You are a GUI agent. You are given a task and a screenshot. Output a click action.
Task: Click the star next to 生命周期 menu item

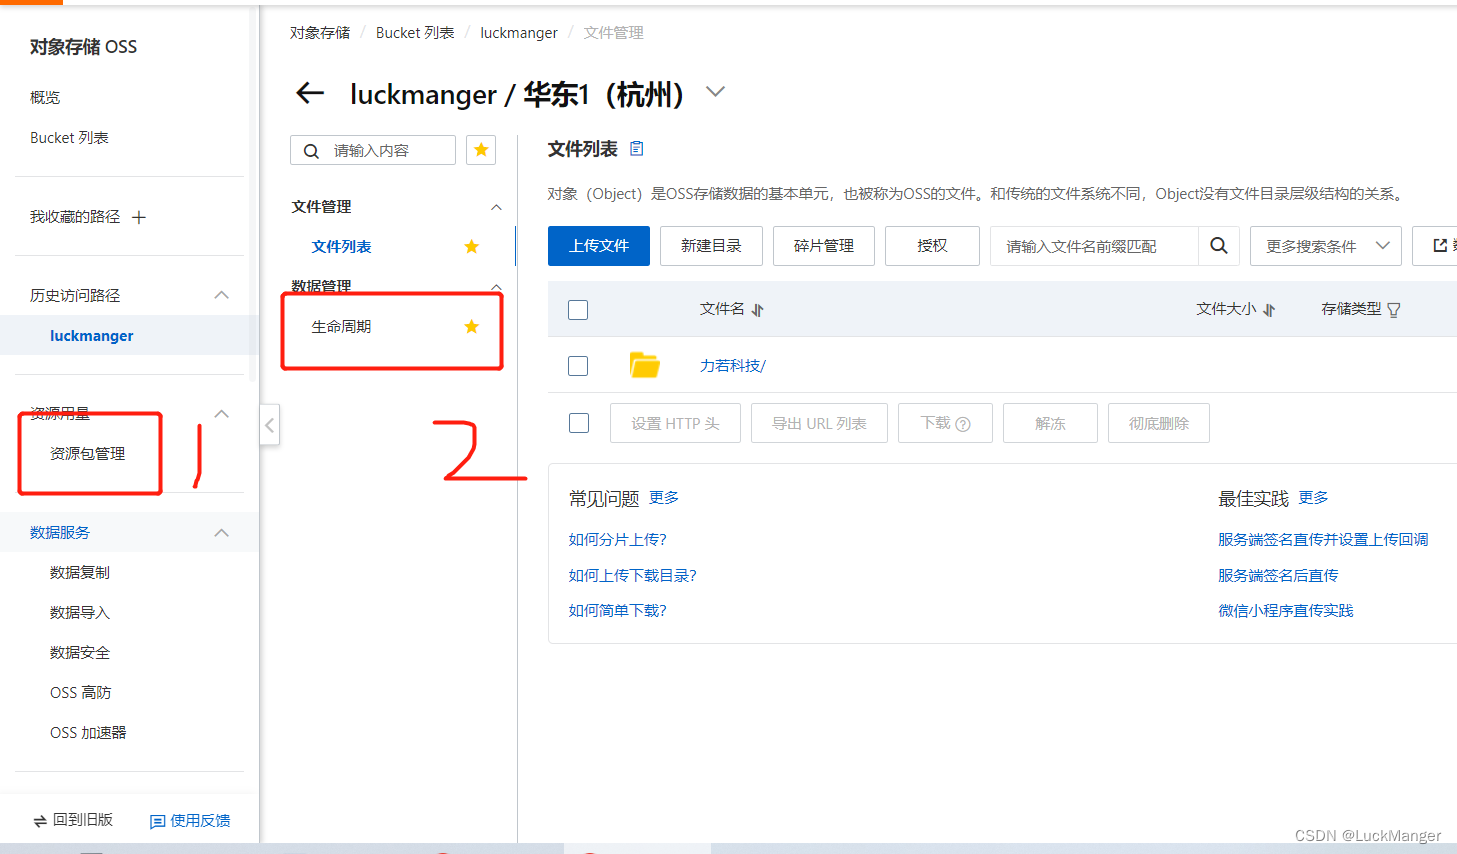(472, 327)
